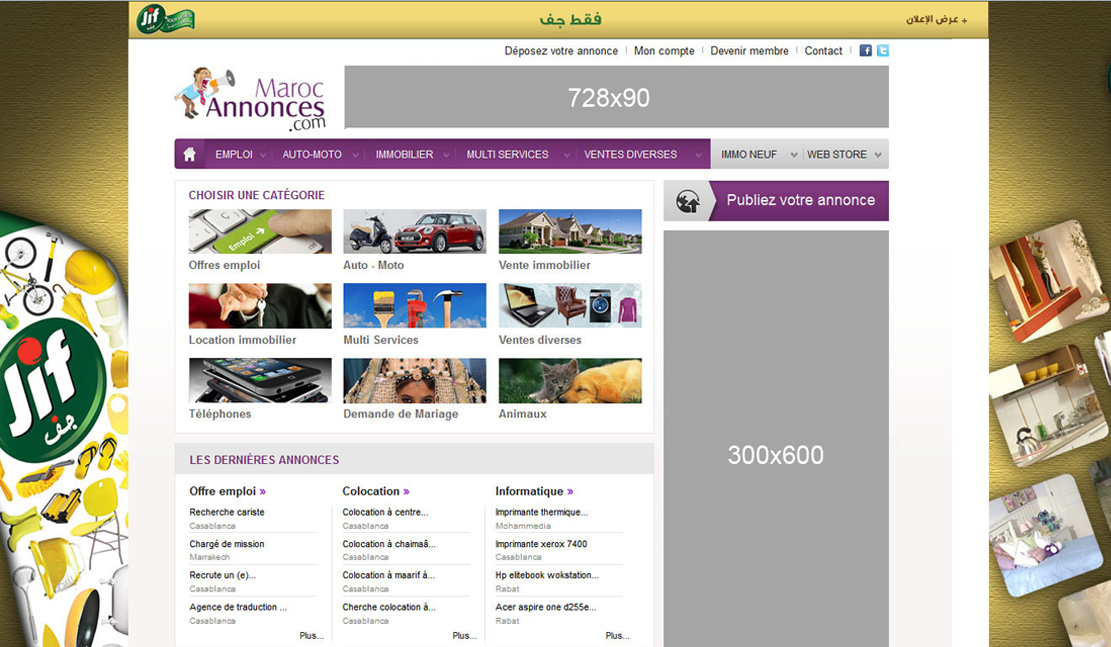Click Plus... under the Colocation list
Viewport: 1111px width, 647px height.
tap(463, 635)
